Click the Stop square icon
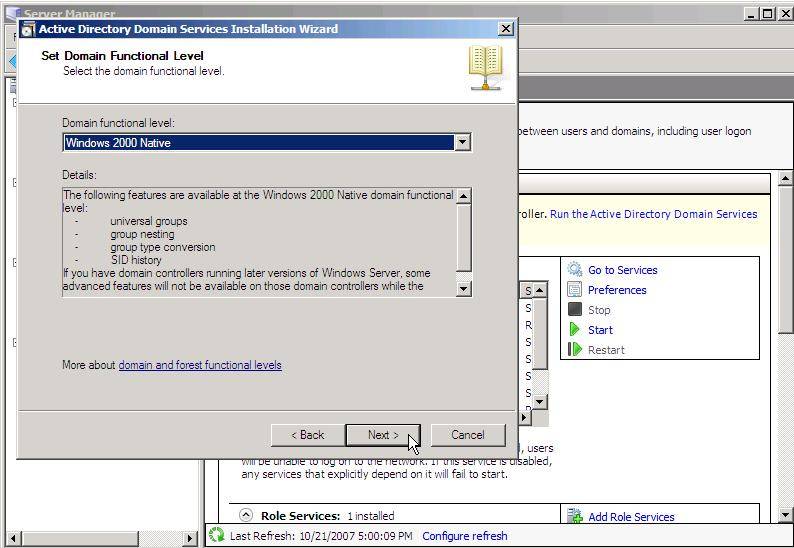The height and width of the screenshot is (548, 794). click(x=575, y=309)
